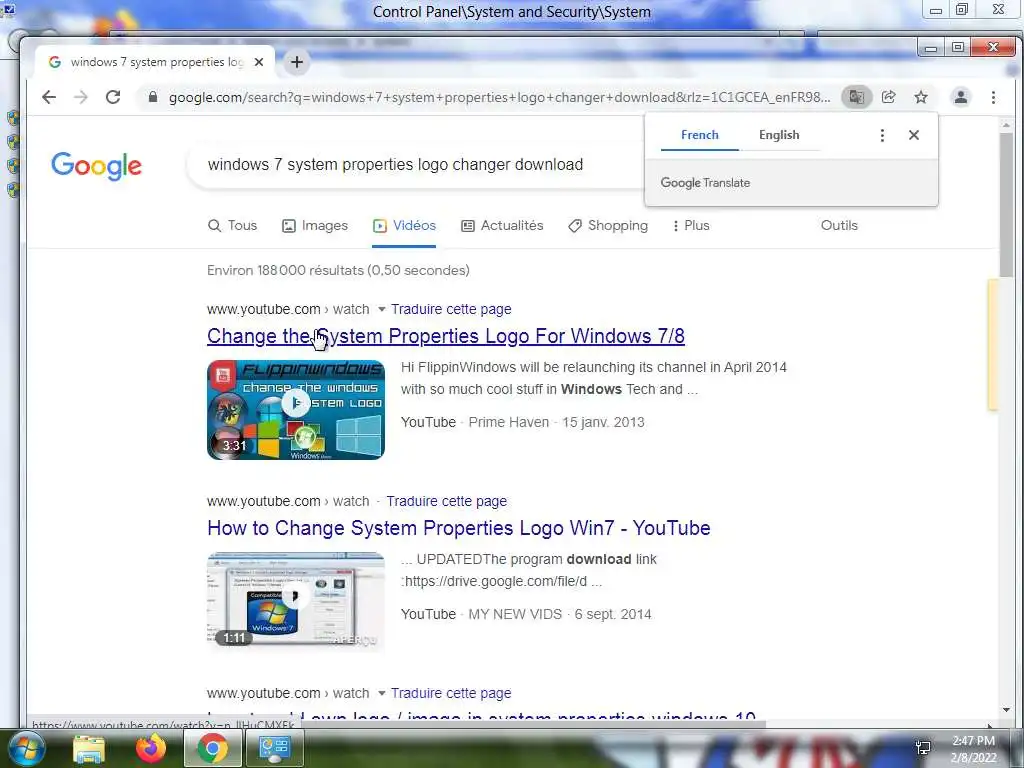Select the Vidéos results tab
The height and width of the screenshot is (768, 1024).
pyautogui.click(x=404, y=225)
